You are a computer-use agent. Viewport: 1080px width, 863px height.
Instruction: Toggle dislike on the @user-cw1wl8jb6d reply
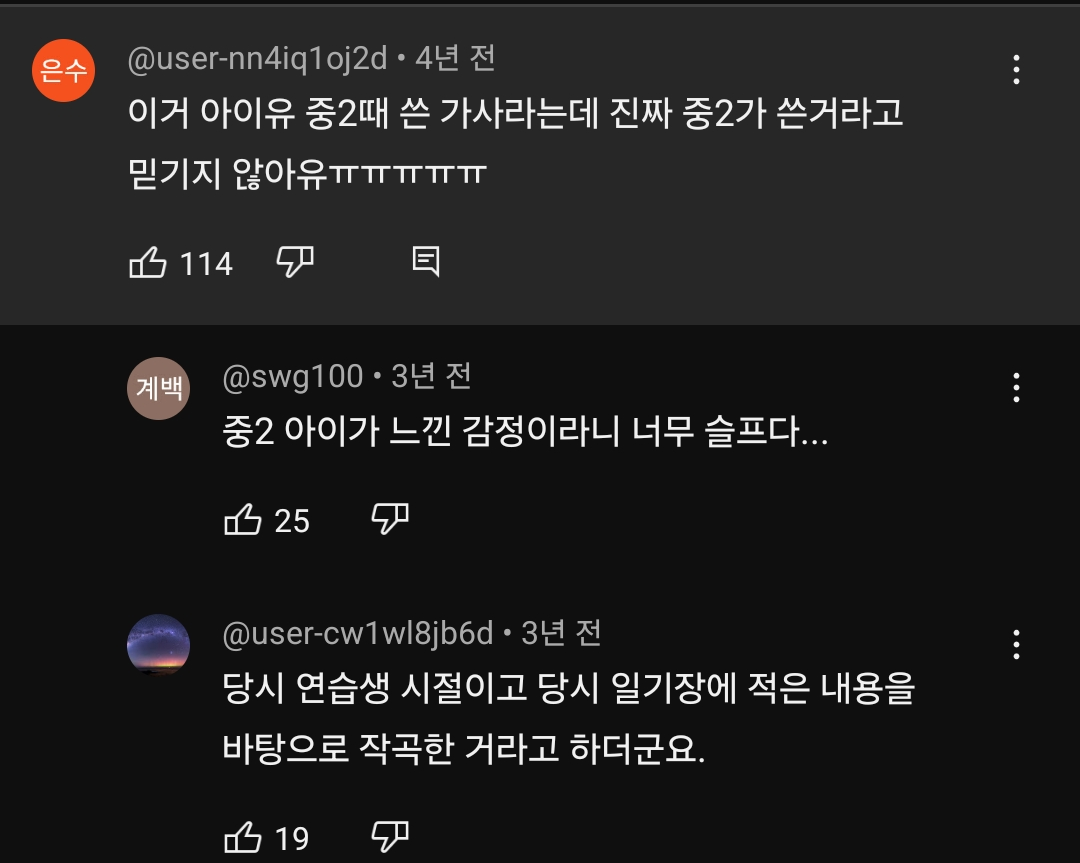[390, 835]
